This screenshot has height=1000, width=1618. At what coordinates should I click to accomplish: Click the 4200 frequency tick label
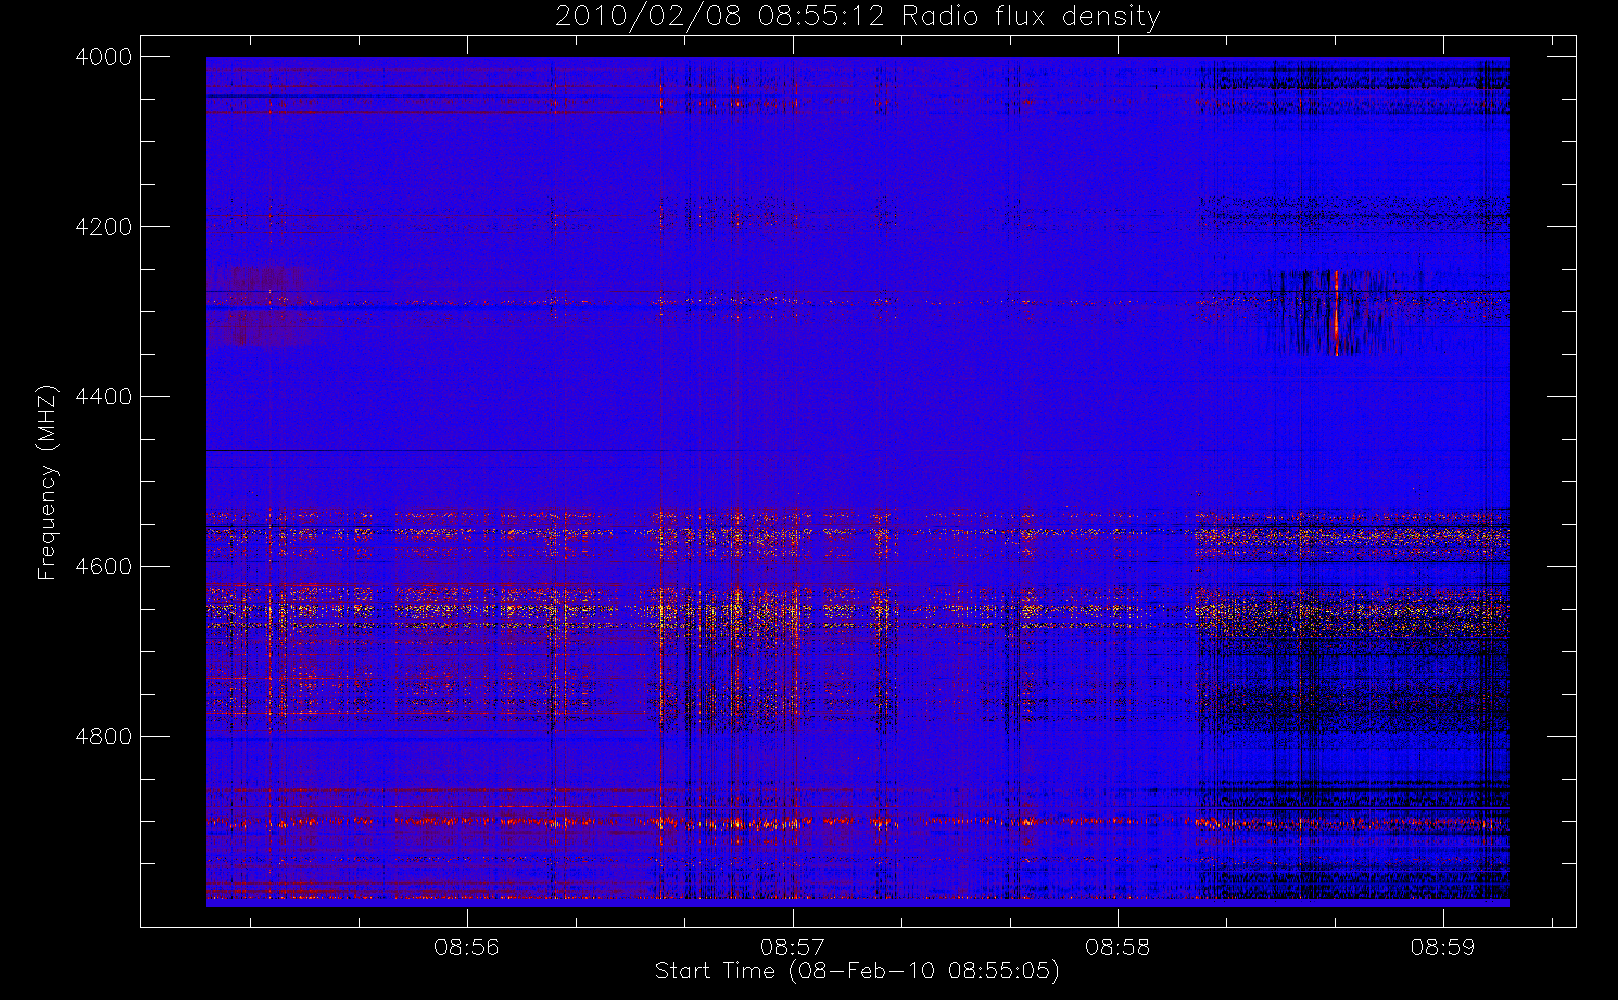pos(104,227)
